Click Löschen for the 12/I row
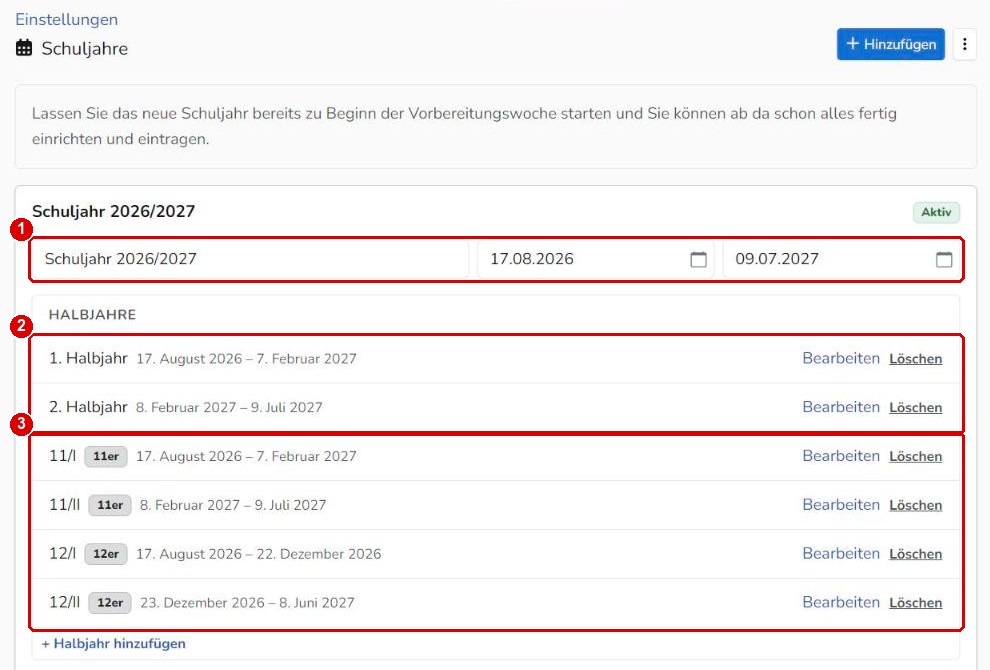 [x=915, y=554]
